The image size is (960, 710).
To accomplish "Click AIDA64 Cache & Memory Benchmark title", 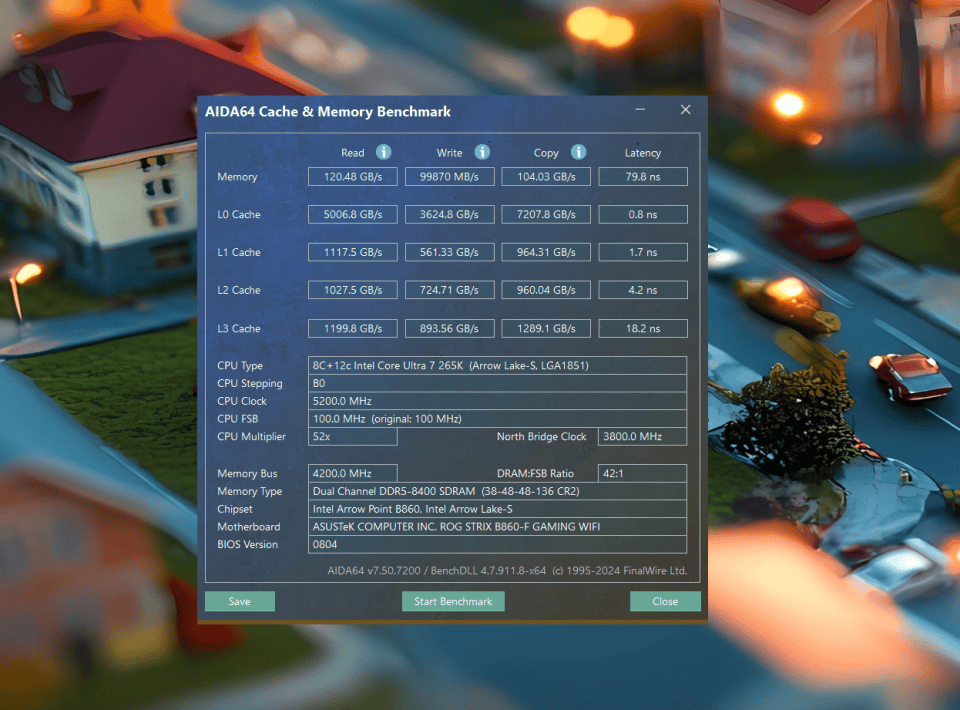I will tap(328, 111).
